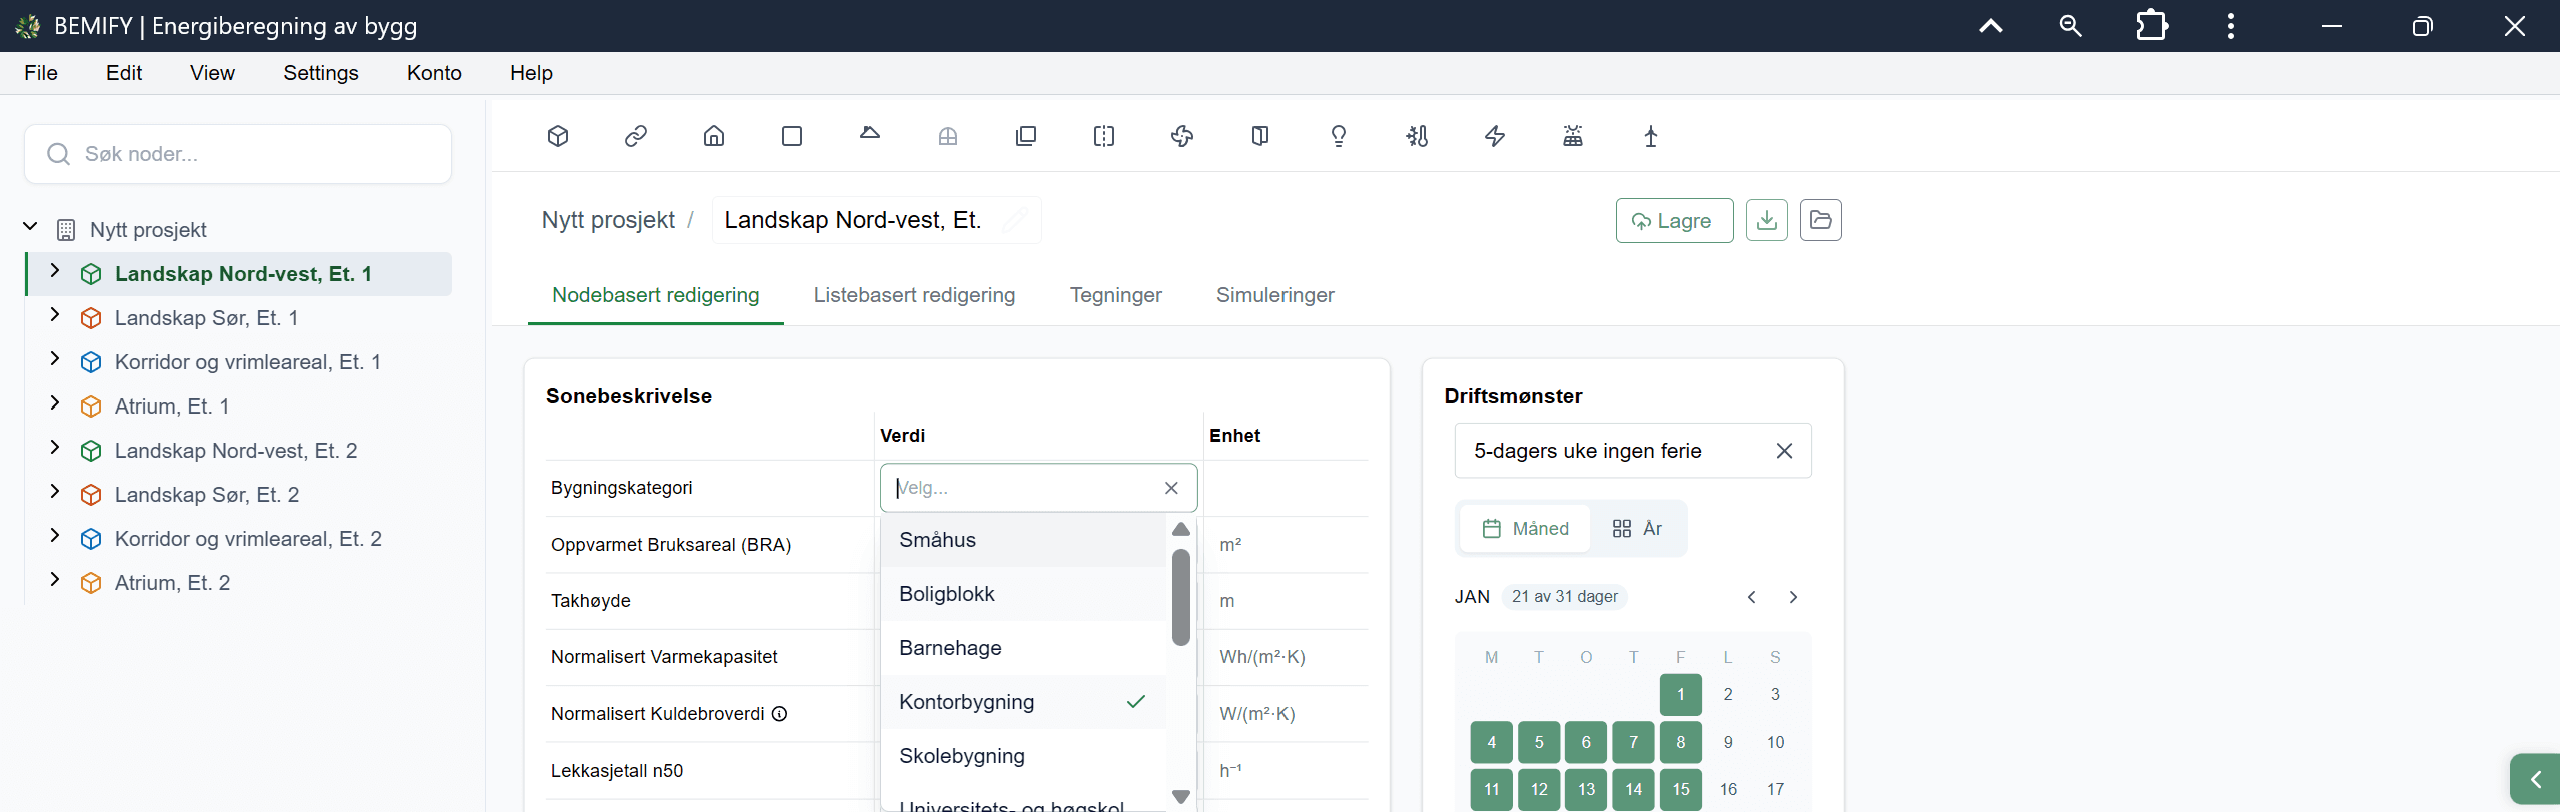Image resolution: width=2560 pixels, height=812 pixels.
Task: Toggle calendar view to Måned
Action: [x=1525, y=528]
